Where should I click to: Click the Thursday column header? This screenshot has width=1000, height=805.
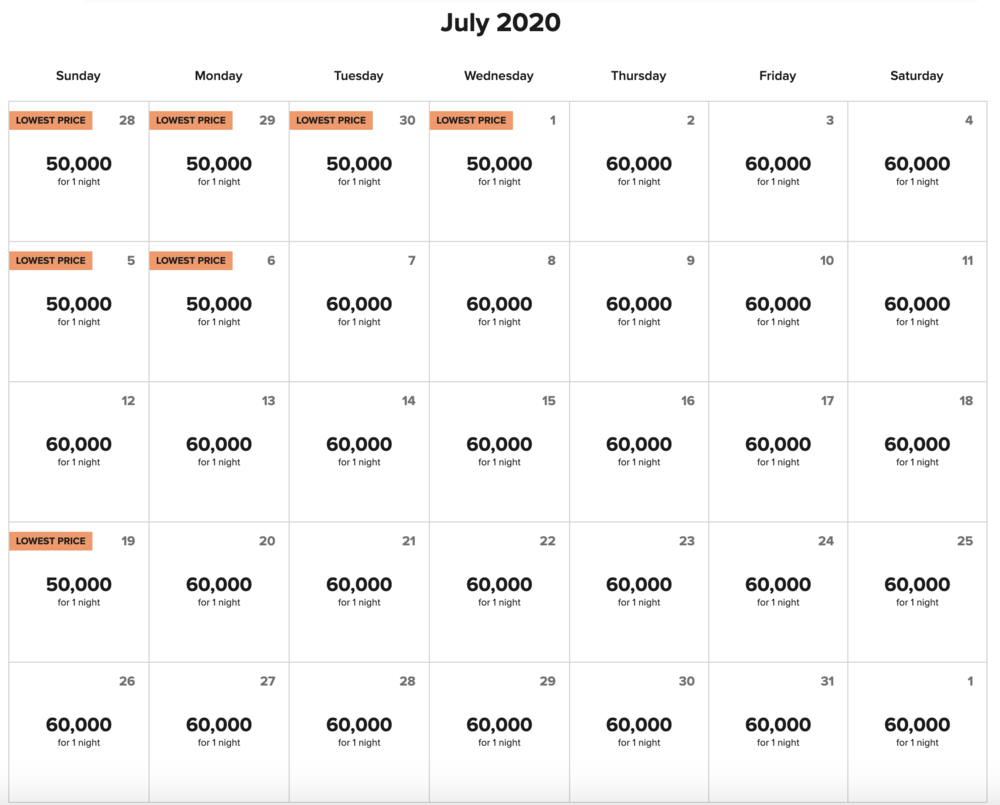(638, 76)
